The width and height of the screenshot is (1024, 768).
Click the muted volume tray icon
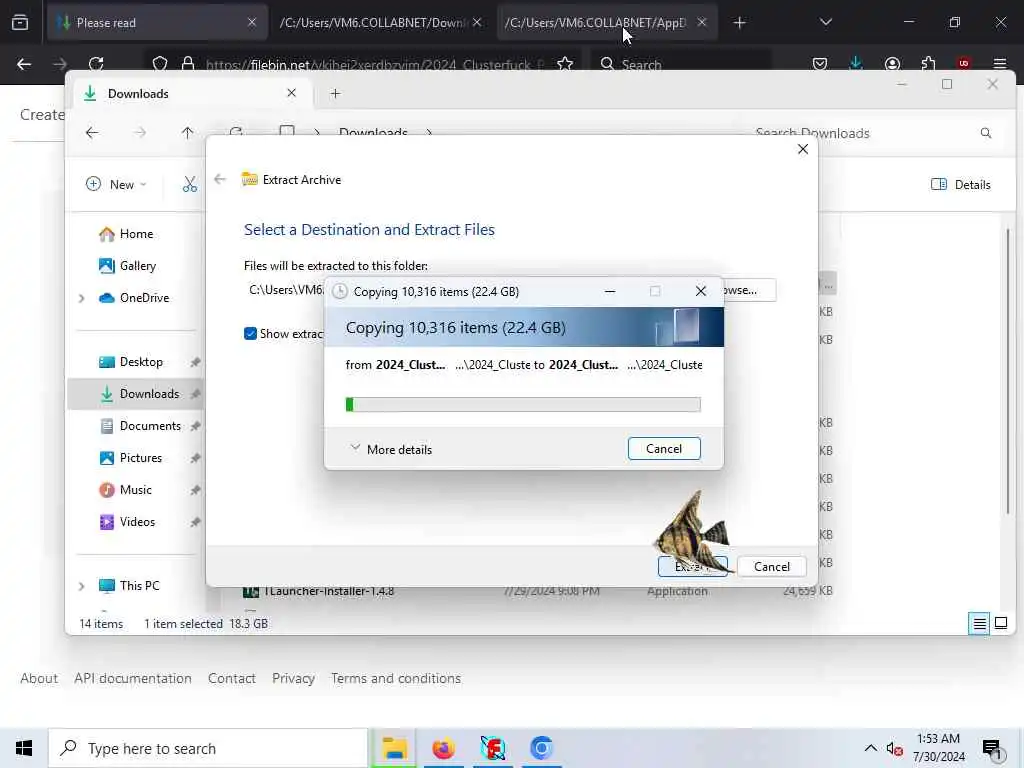coord(894,749)
